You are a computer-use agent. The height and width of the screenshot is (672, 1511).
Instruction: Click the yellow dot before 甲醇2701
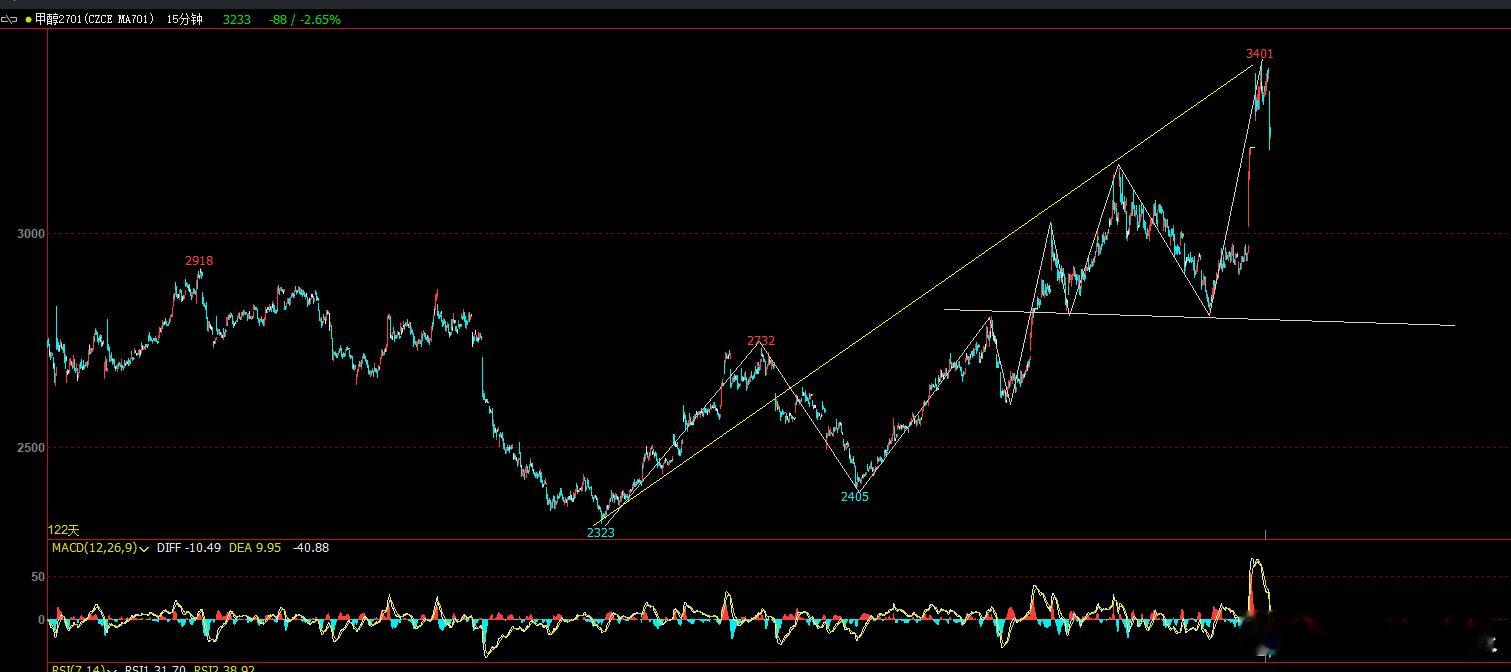pyautogui.click(x=28, y=19)
